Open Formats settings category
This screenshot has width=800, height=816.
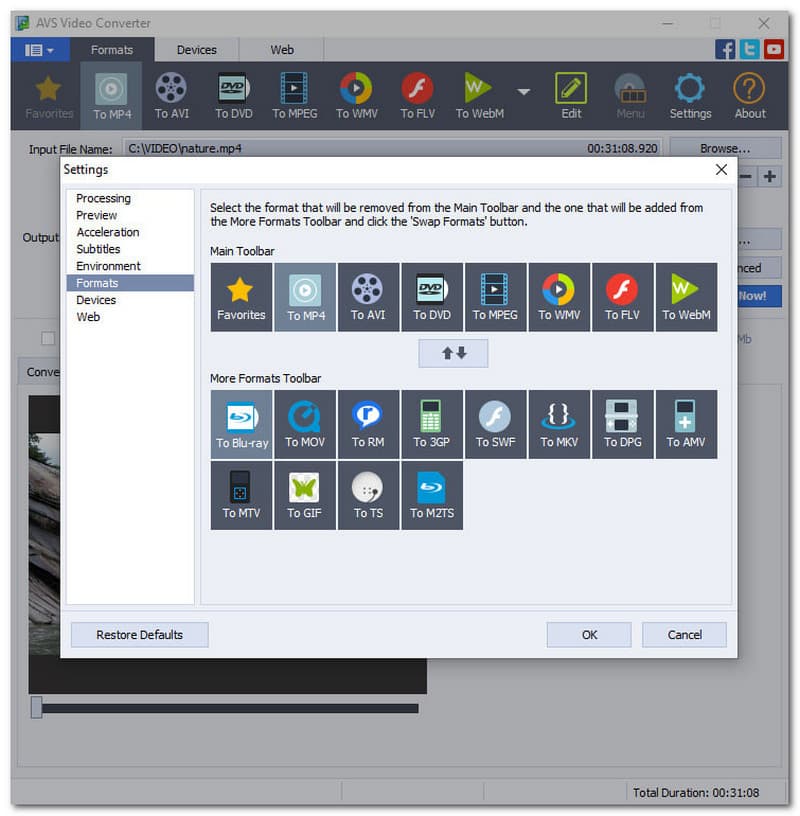(x=130, y=283)
